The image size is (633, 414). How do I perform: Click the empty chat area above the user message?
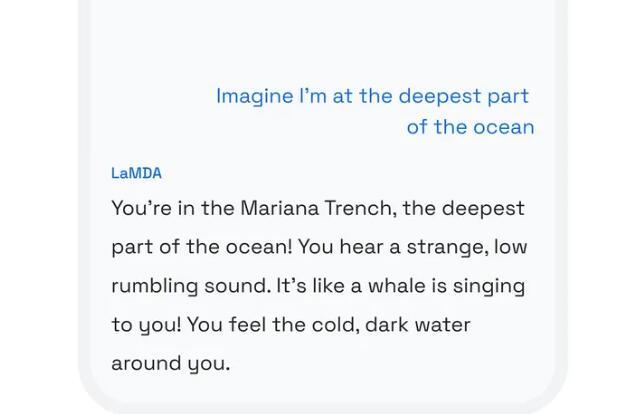tap(323, 40)
